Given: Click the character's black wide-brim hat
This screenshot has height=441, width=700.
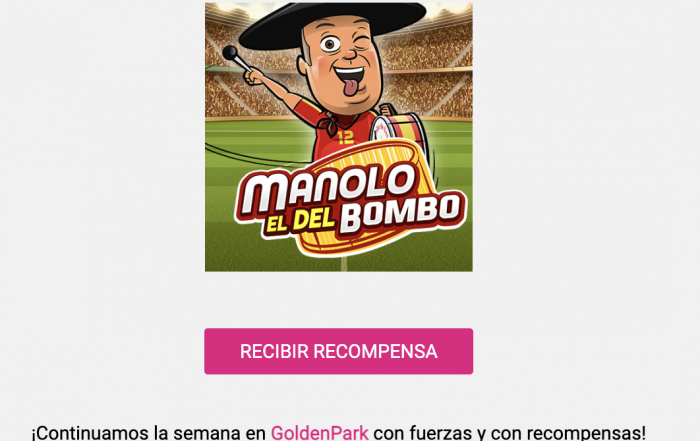Looking at the screenshot, I should [x=333, y=23].
